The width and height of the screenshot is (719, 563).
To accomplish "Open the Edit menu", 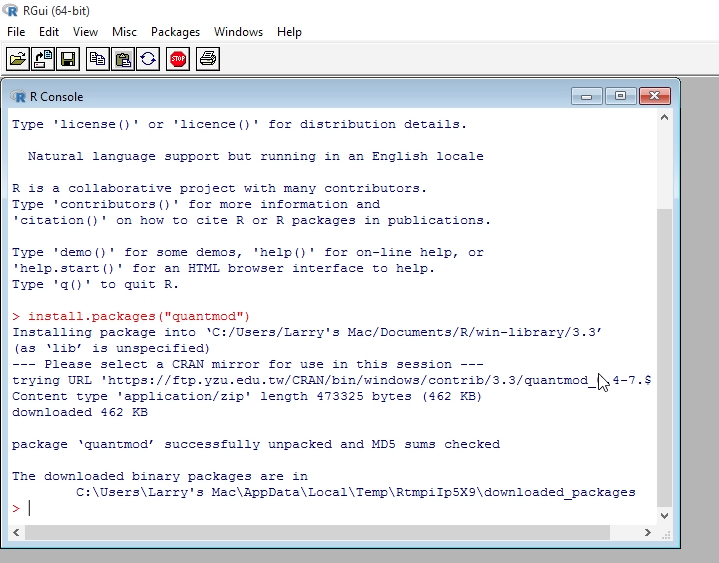I will [x=49, y=32].
